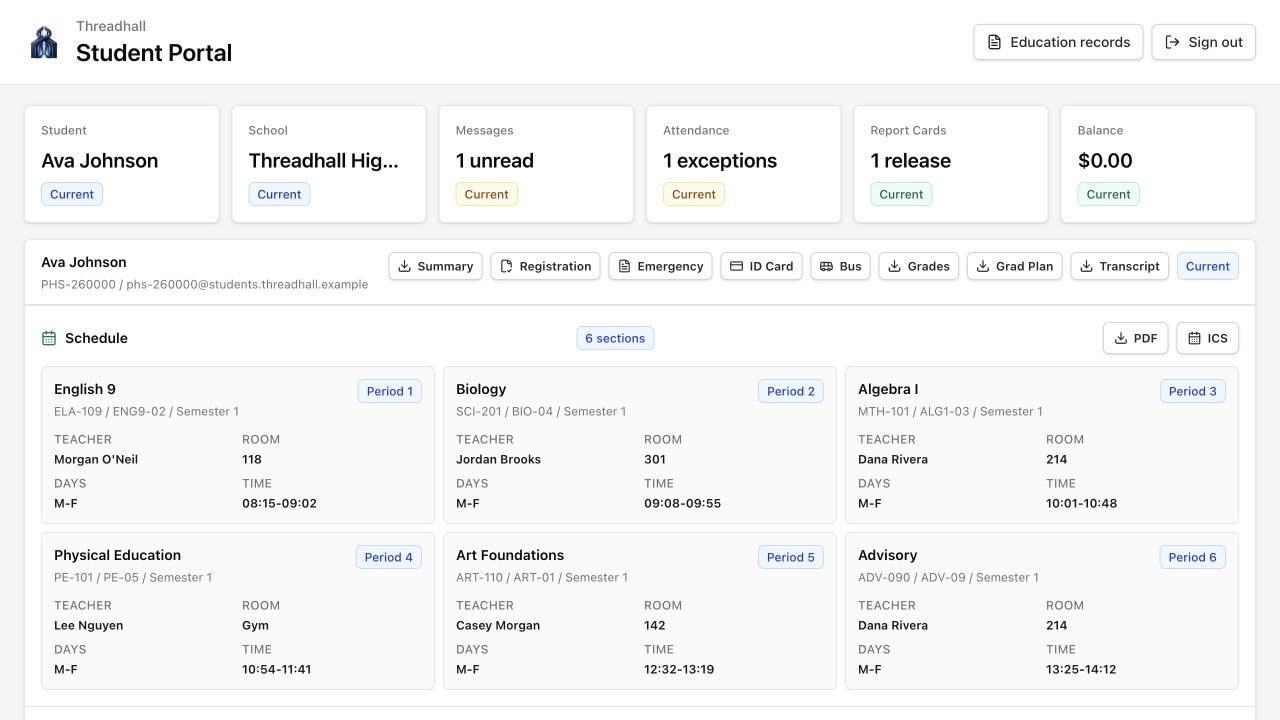The image size is (1280, 720).
Task: Open the Registration form
Action: (545, 266)
